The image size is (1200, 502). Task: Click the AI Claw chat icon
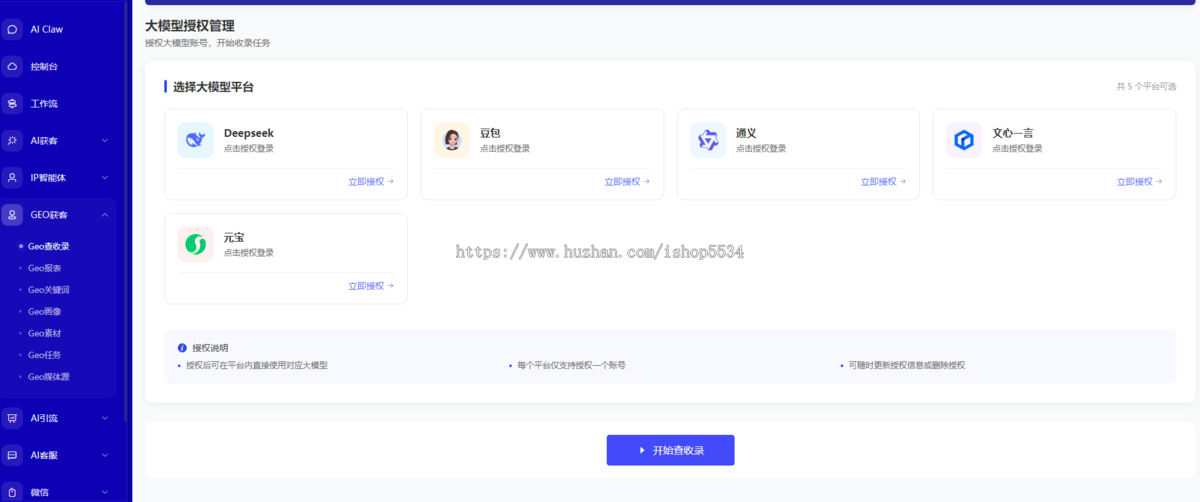point(12,29)
